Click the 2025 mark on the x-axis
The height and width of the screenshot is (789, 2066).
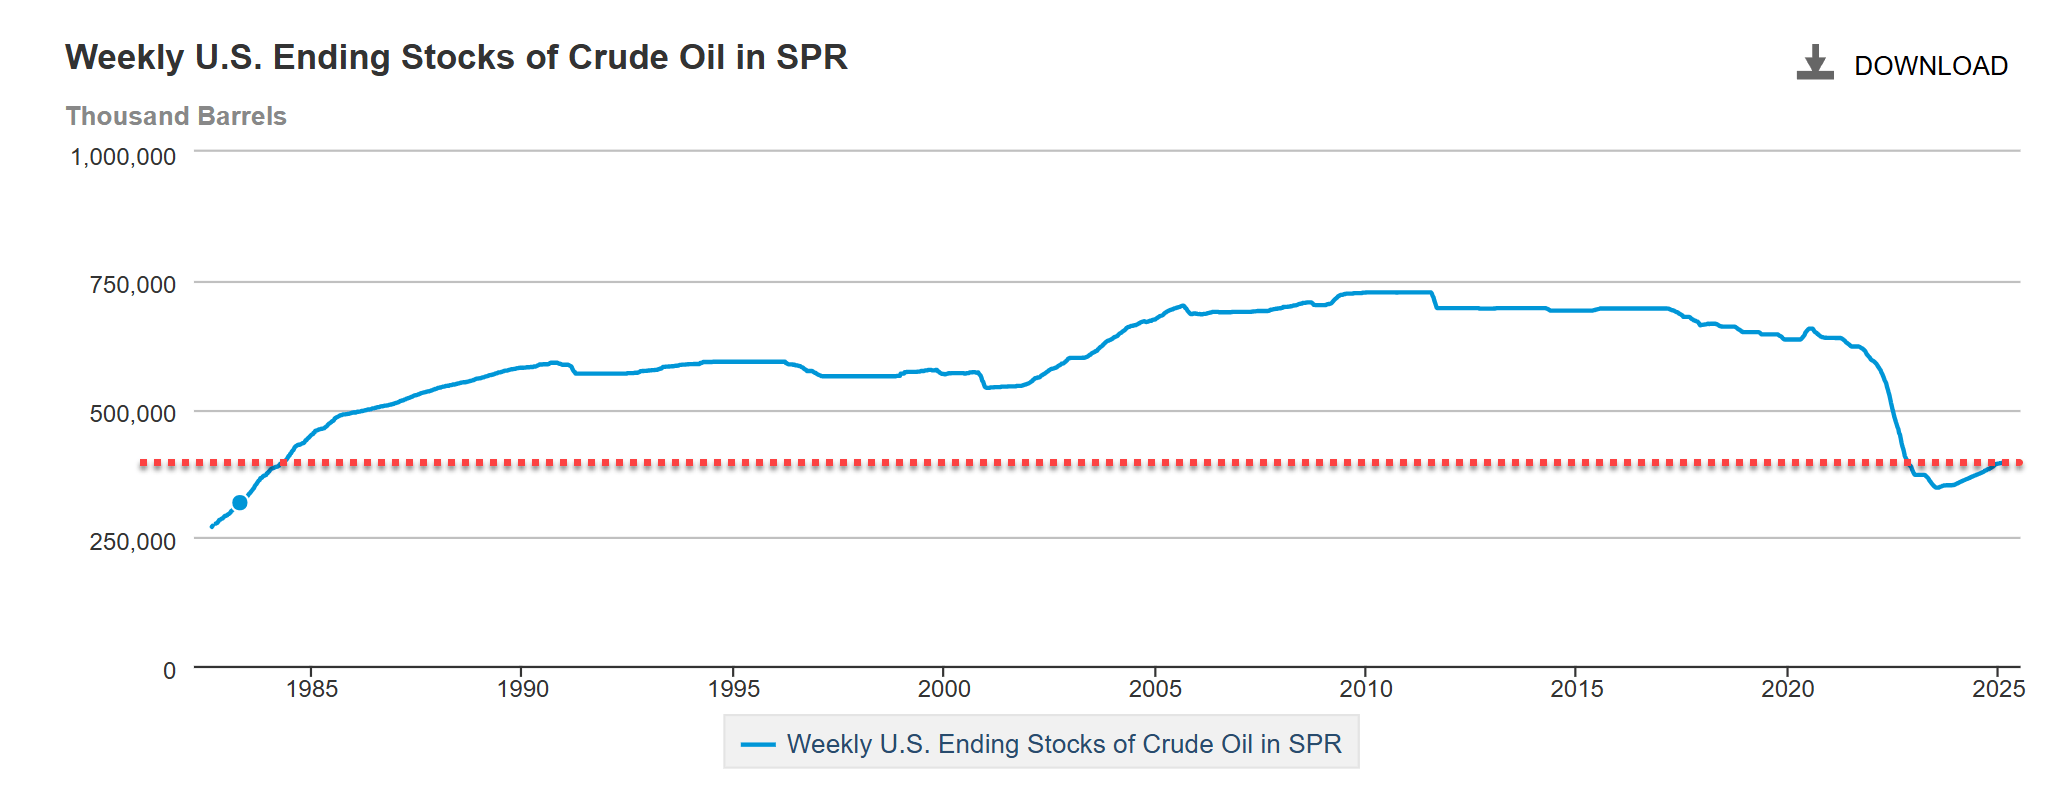[x=1998, y=689]
